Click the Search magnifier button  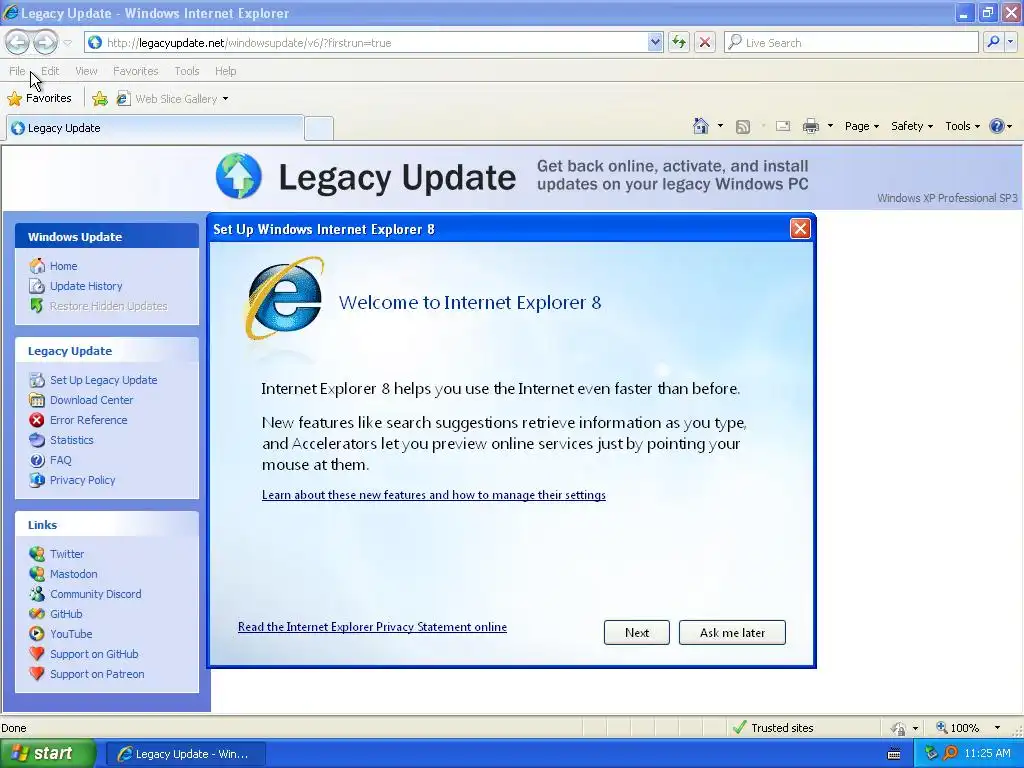click(993, 42)
